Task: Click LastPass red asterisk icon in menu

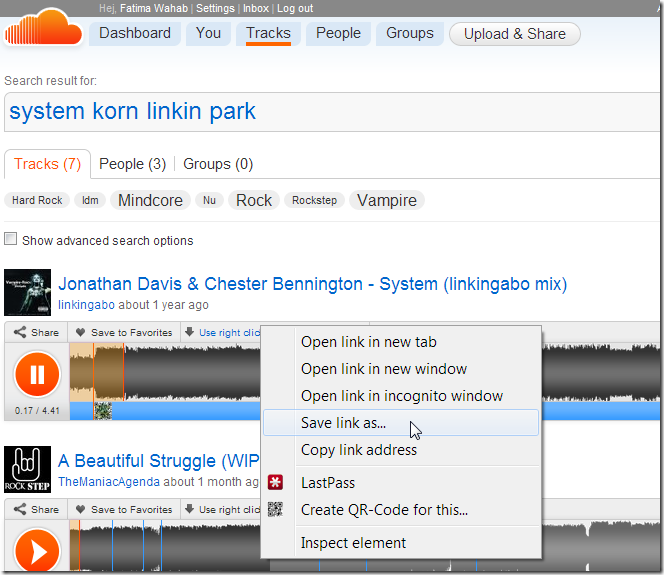Action: 275,482
